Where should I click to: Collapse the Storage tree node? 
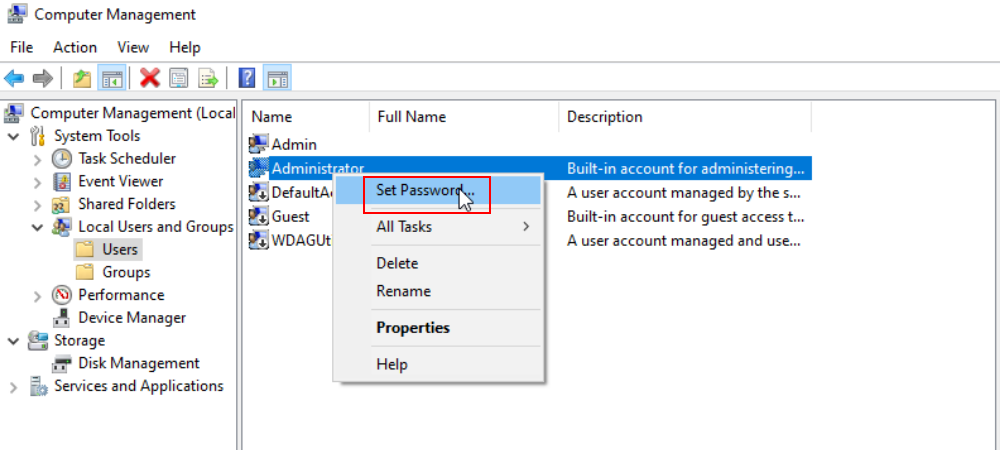click(13, 341)
